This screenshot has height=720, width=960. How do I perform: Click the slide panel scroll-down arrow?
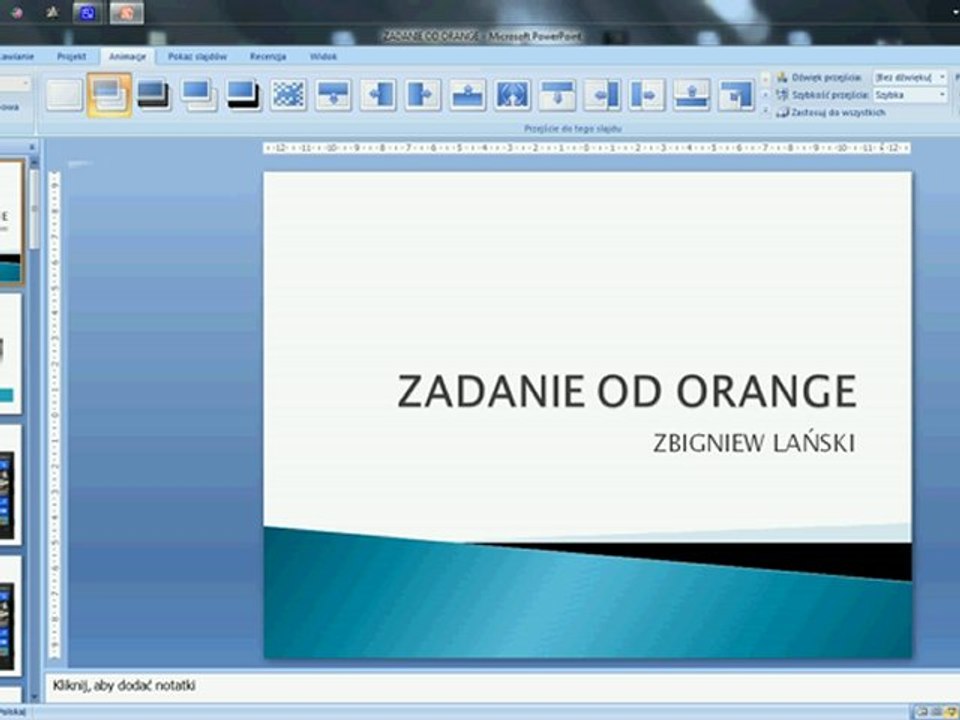tap(34, 697)
